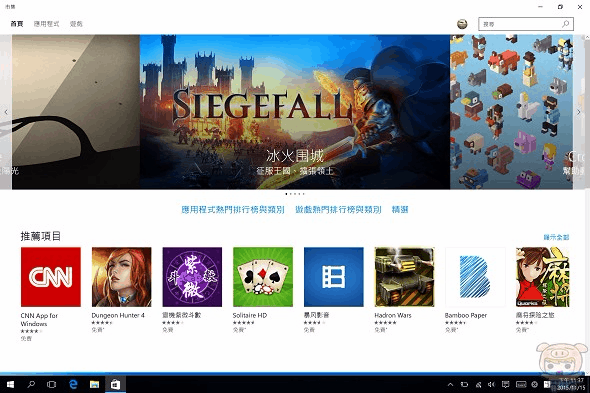Image resolution: width=590 pixels, height=393 pixels.
Task: Click the carousel page indicator dots
Action: click(295, 194)
